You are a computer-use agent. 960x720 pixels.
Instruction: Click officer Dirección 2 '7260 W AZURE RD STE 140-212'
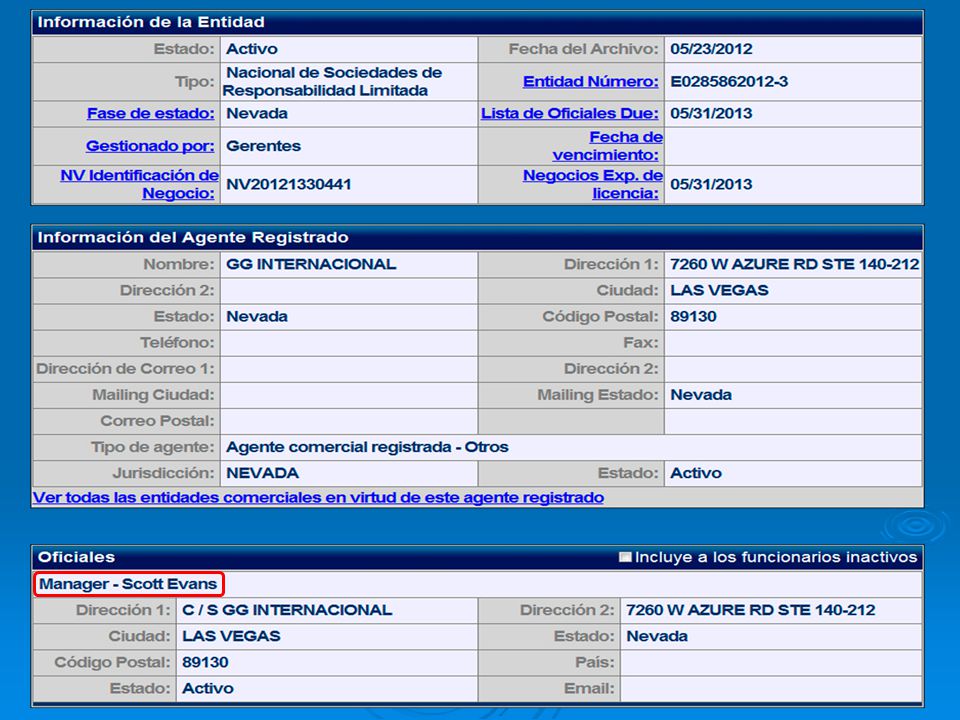(751, 610)
